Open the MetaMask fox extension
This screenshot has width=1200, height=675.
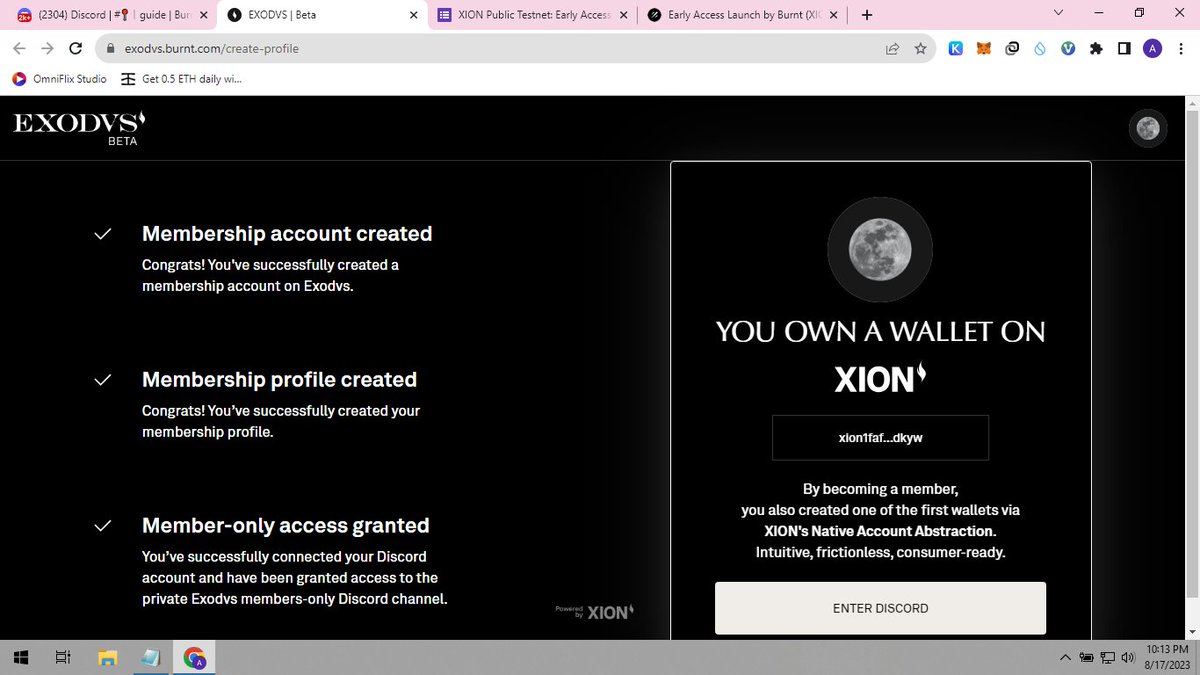(984, 48)
